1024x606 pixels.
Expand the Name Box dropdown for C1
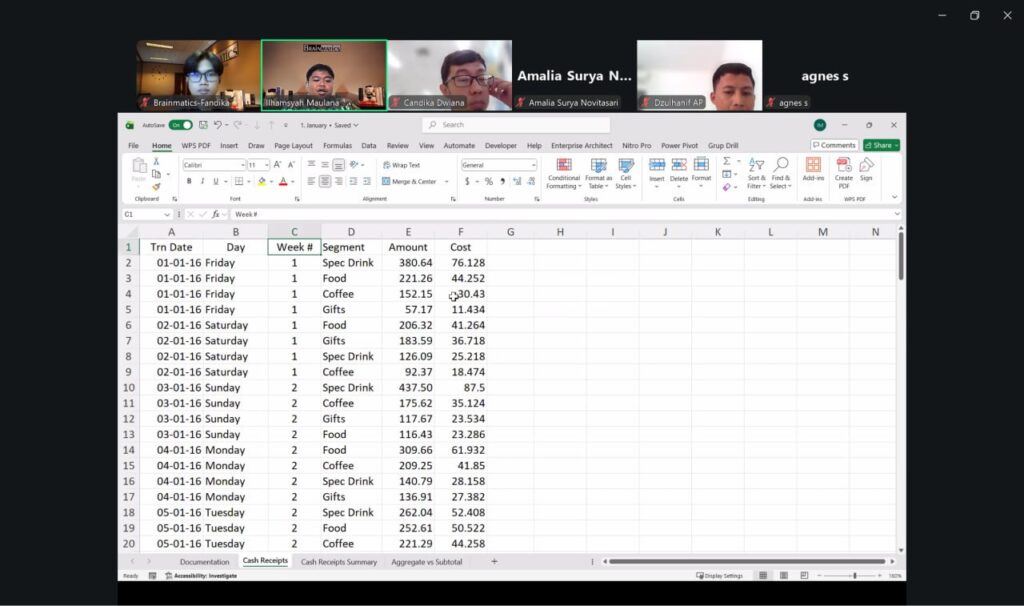(167, 214)
